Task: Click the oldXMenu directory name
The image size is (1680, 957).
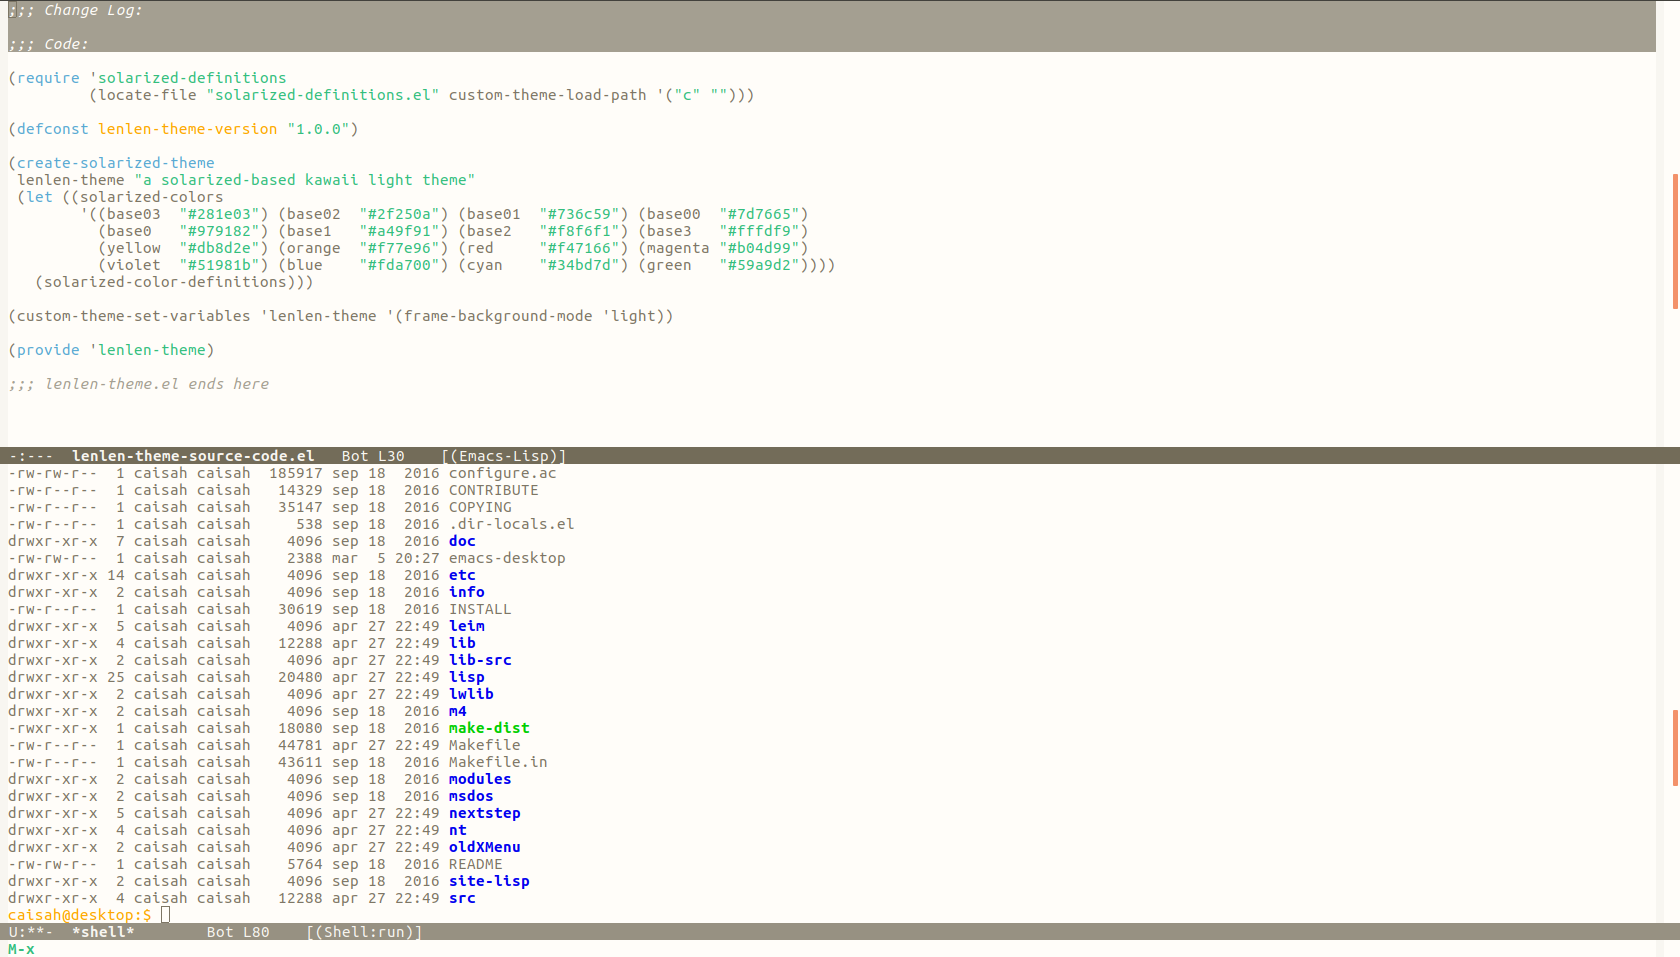Action: pos(484,847)
